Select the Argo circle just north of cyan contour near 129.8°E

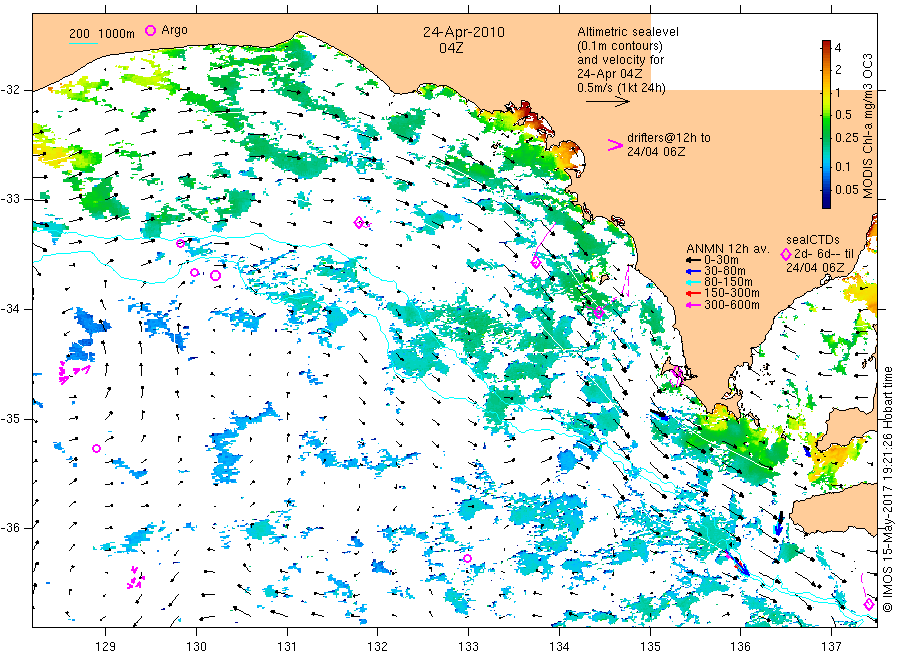180,243
